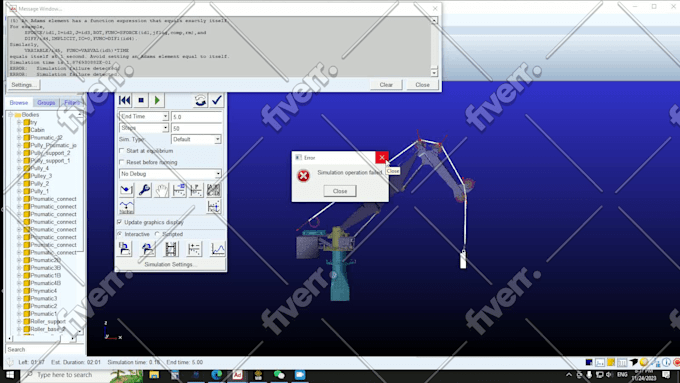The width and height of the screenshot is (680, 383).
Task: Open the film strip animation controls
Action: [171, 249]
